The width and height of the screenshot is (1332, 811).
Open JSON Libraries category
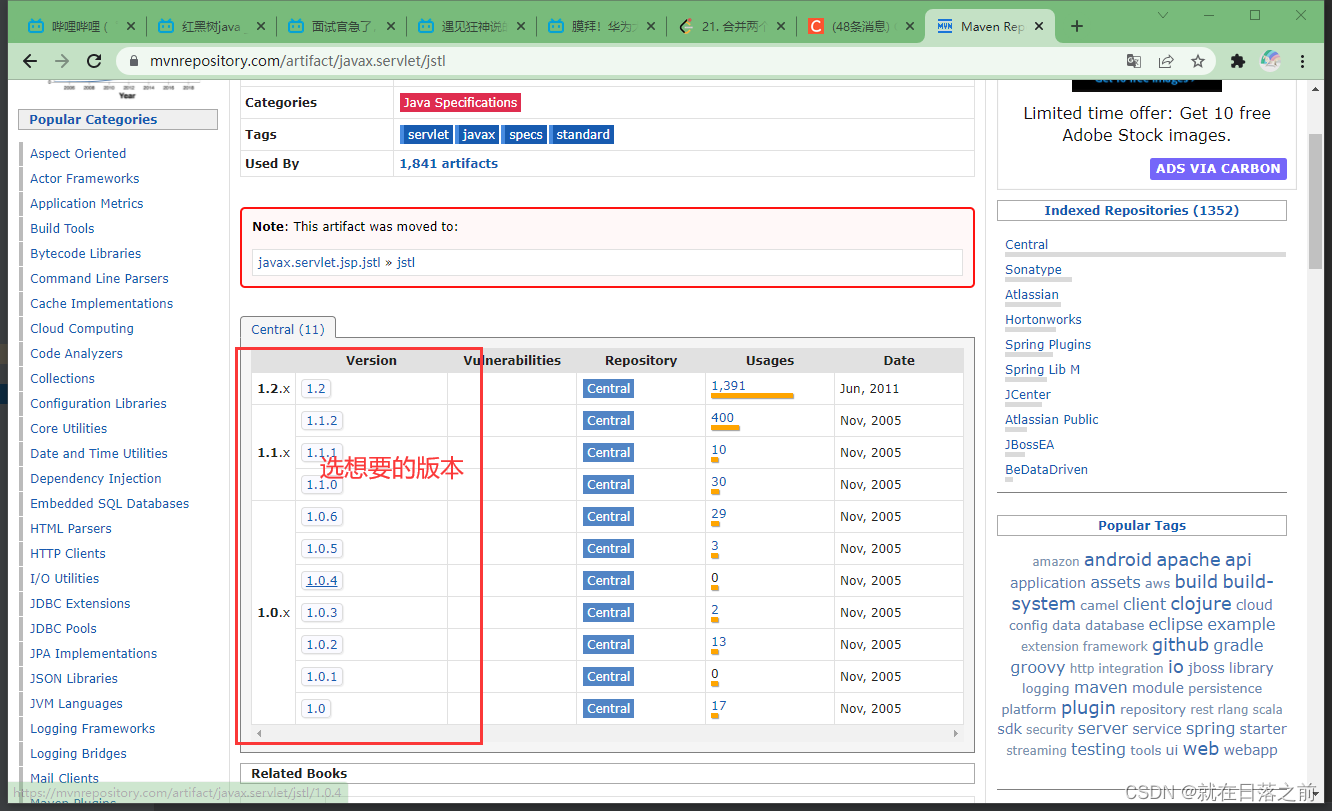pos(74,678)
